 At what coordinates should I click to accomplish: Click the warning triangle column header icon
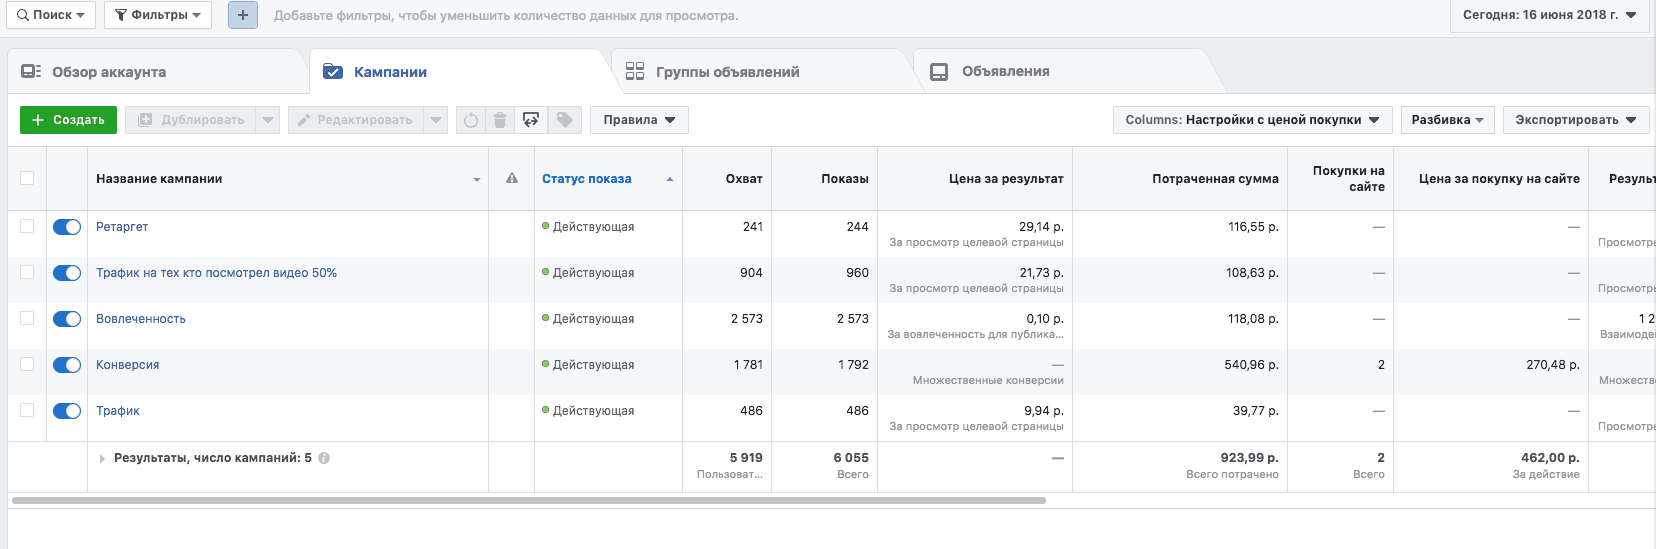[512, 179]
